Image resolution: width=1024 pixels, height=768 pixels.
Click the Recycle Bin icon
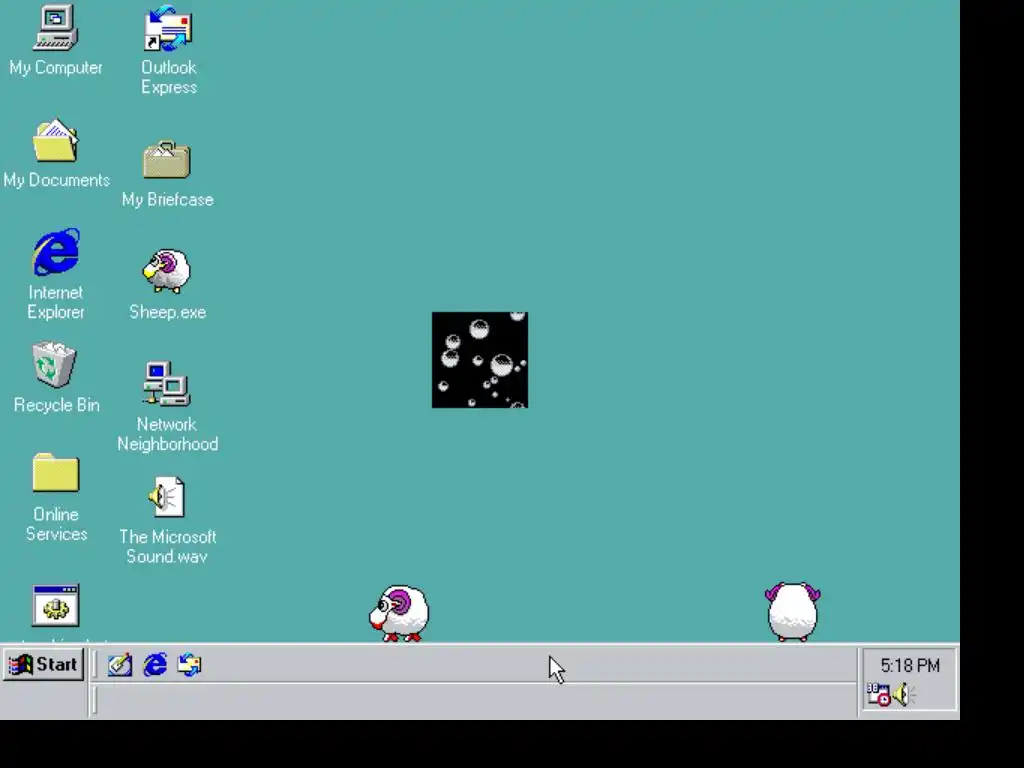click(55, 364)
